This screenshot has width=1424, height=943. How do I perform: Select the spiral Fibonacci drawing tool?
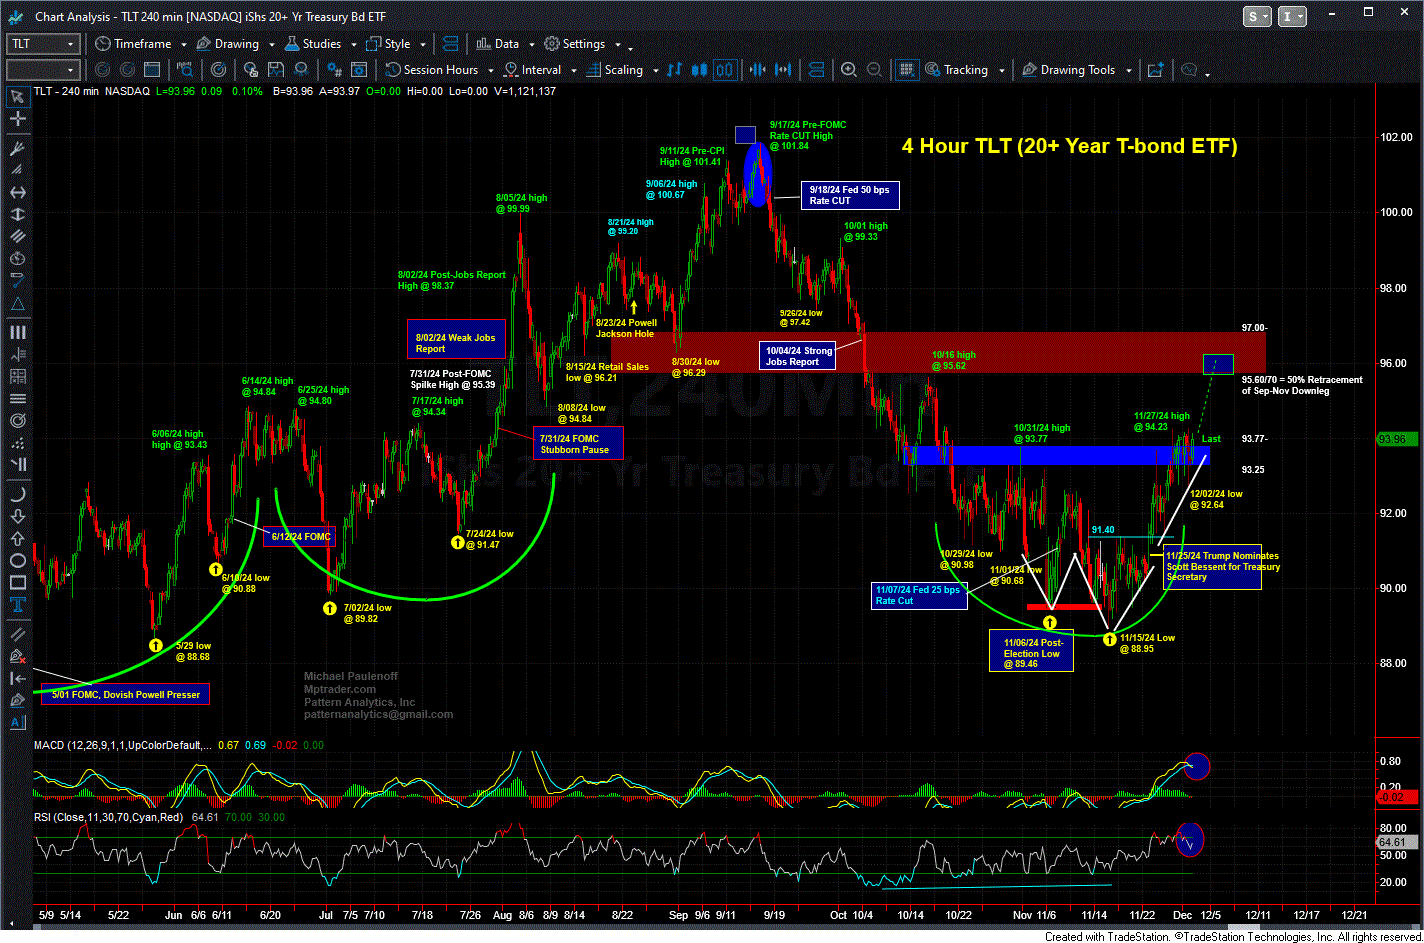pos(18,423)
